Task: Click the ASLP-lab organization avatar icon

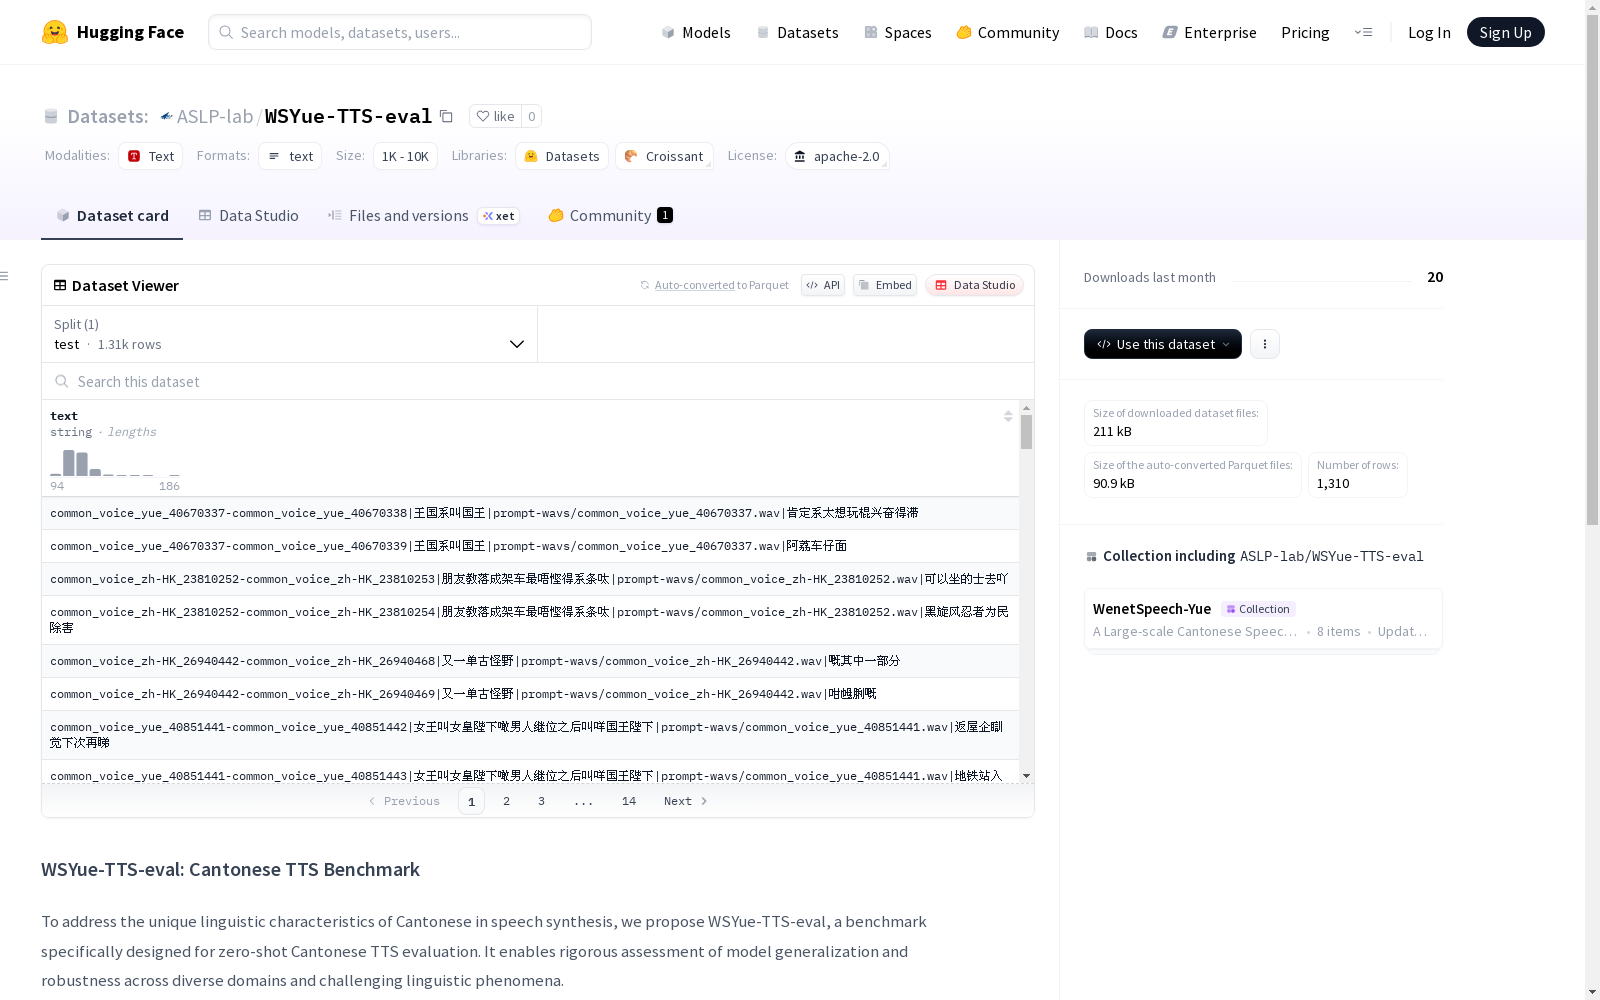Action: [x=166, y=116]
